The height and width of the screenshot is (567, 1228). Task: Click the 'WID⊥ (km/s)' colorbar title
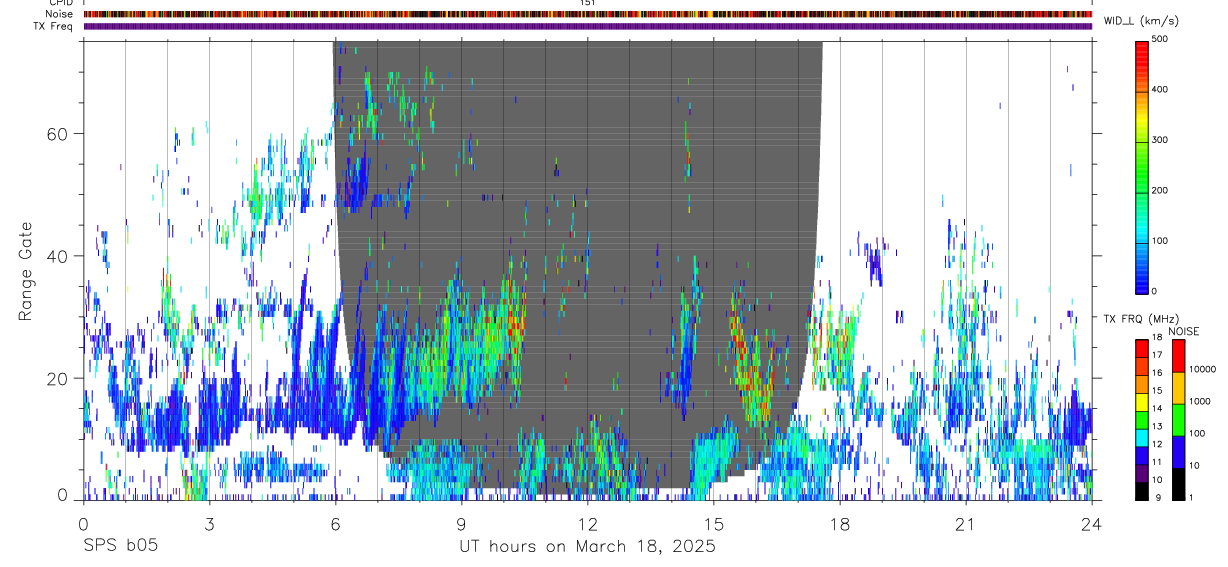tap(1142, 21)
